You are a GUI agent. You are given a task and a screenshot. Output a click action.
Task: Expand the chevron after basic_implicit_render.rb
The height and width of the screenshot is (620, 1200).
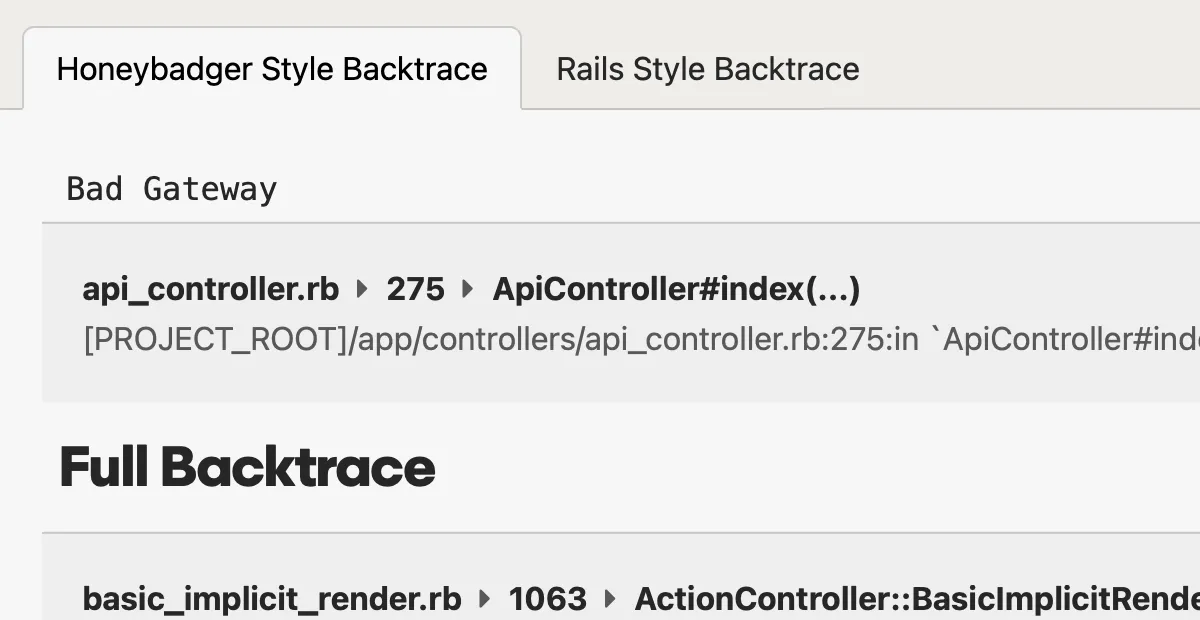pos(484,599)
